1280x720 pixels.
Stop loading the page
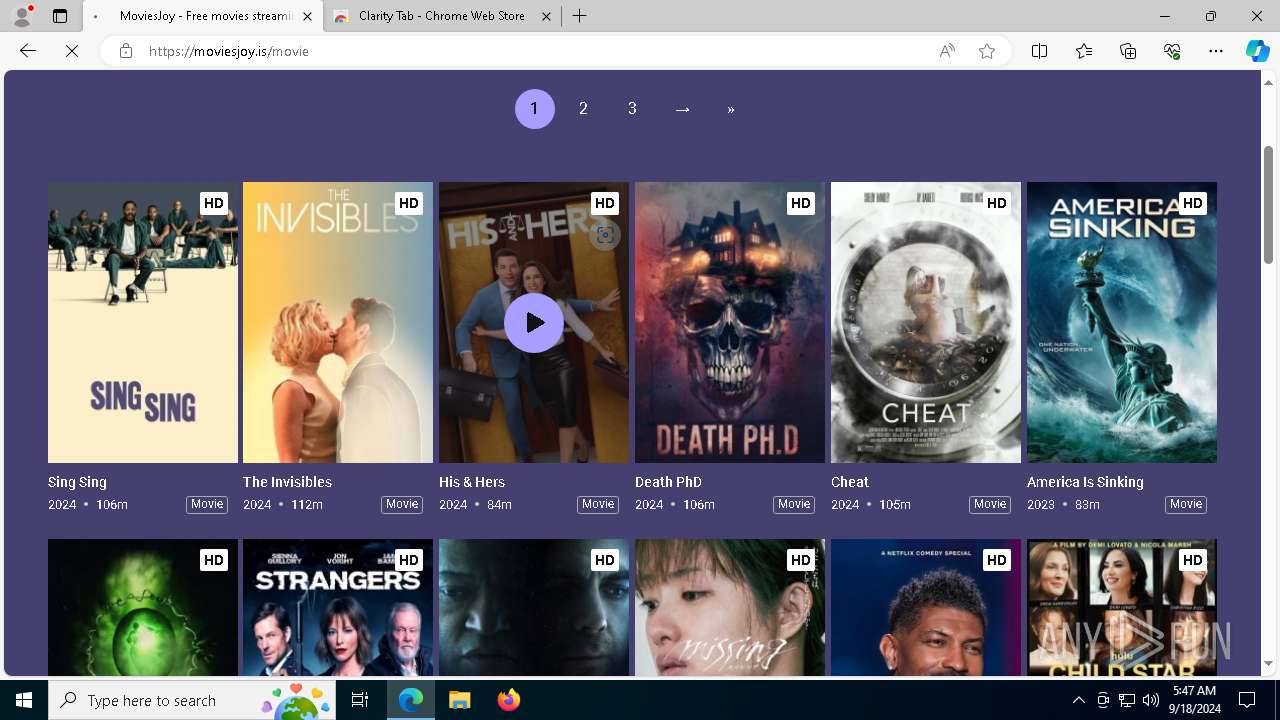coord(72,51)
